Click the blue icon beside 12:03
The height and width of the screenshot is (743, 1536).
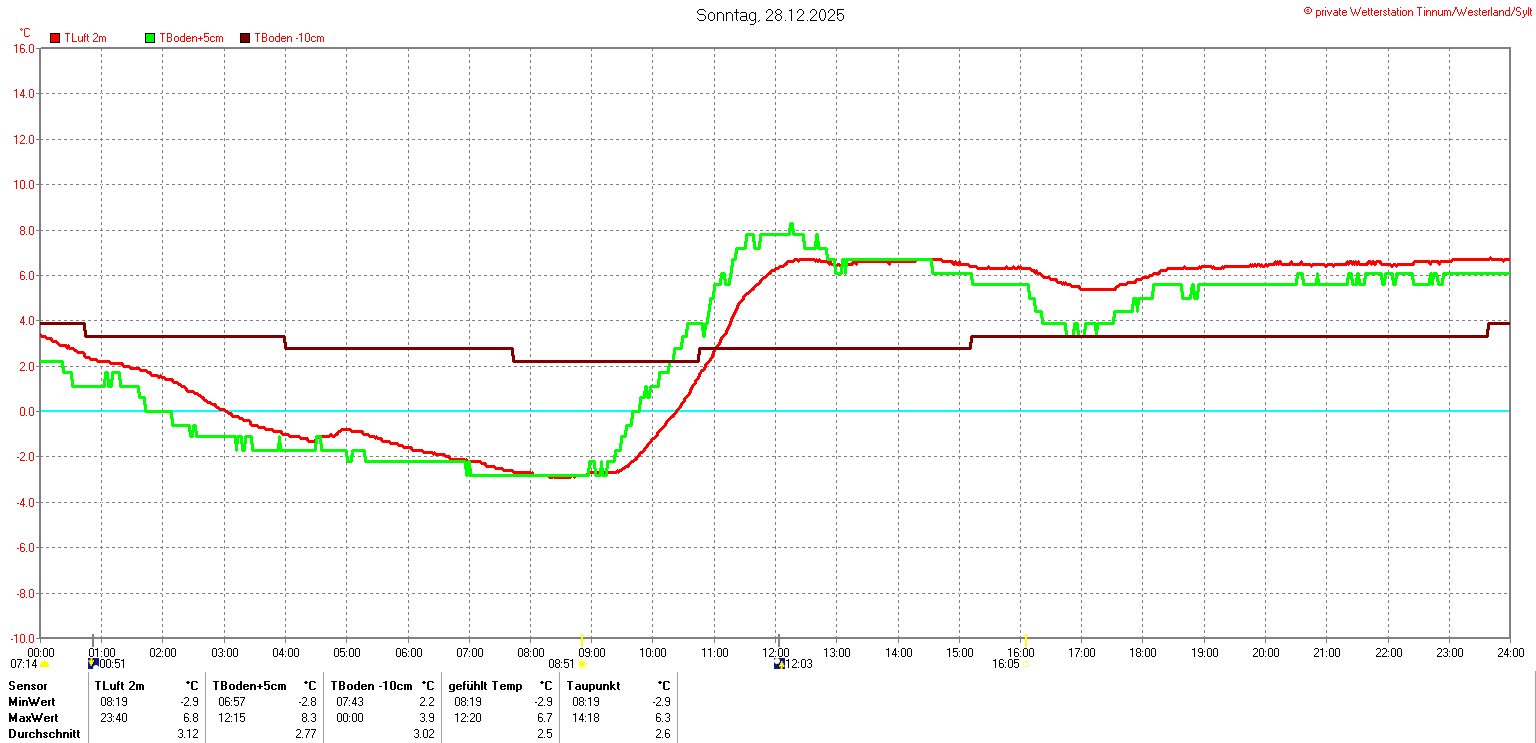click(x=779, y=663)
